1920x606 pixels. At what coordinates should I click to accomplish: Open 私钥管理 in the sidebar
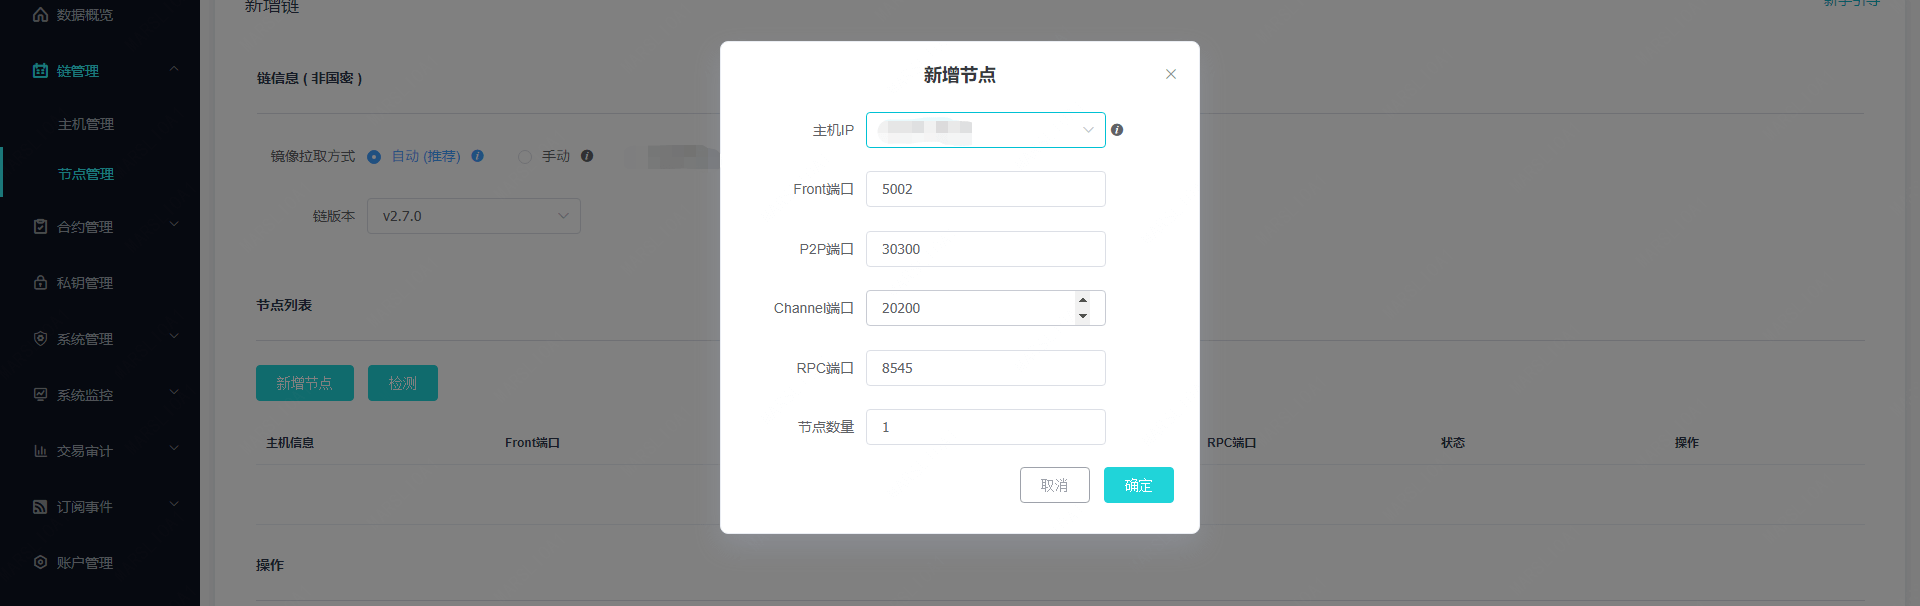(x=85, y=283)
